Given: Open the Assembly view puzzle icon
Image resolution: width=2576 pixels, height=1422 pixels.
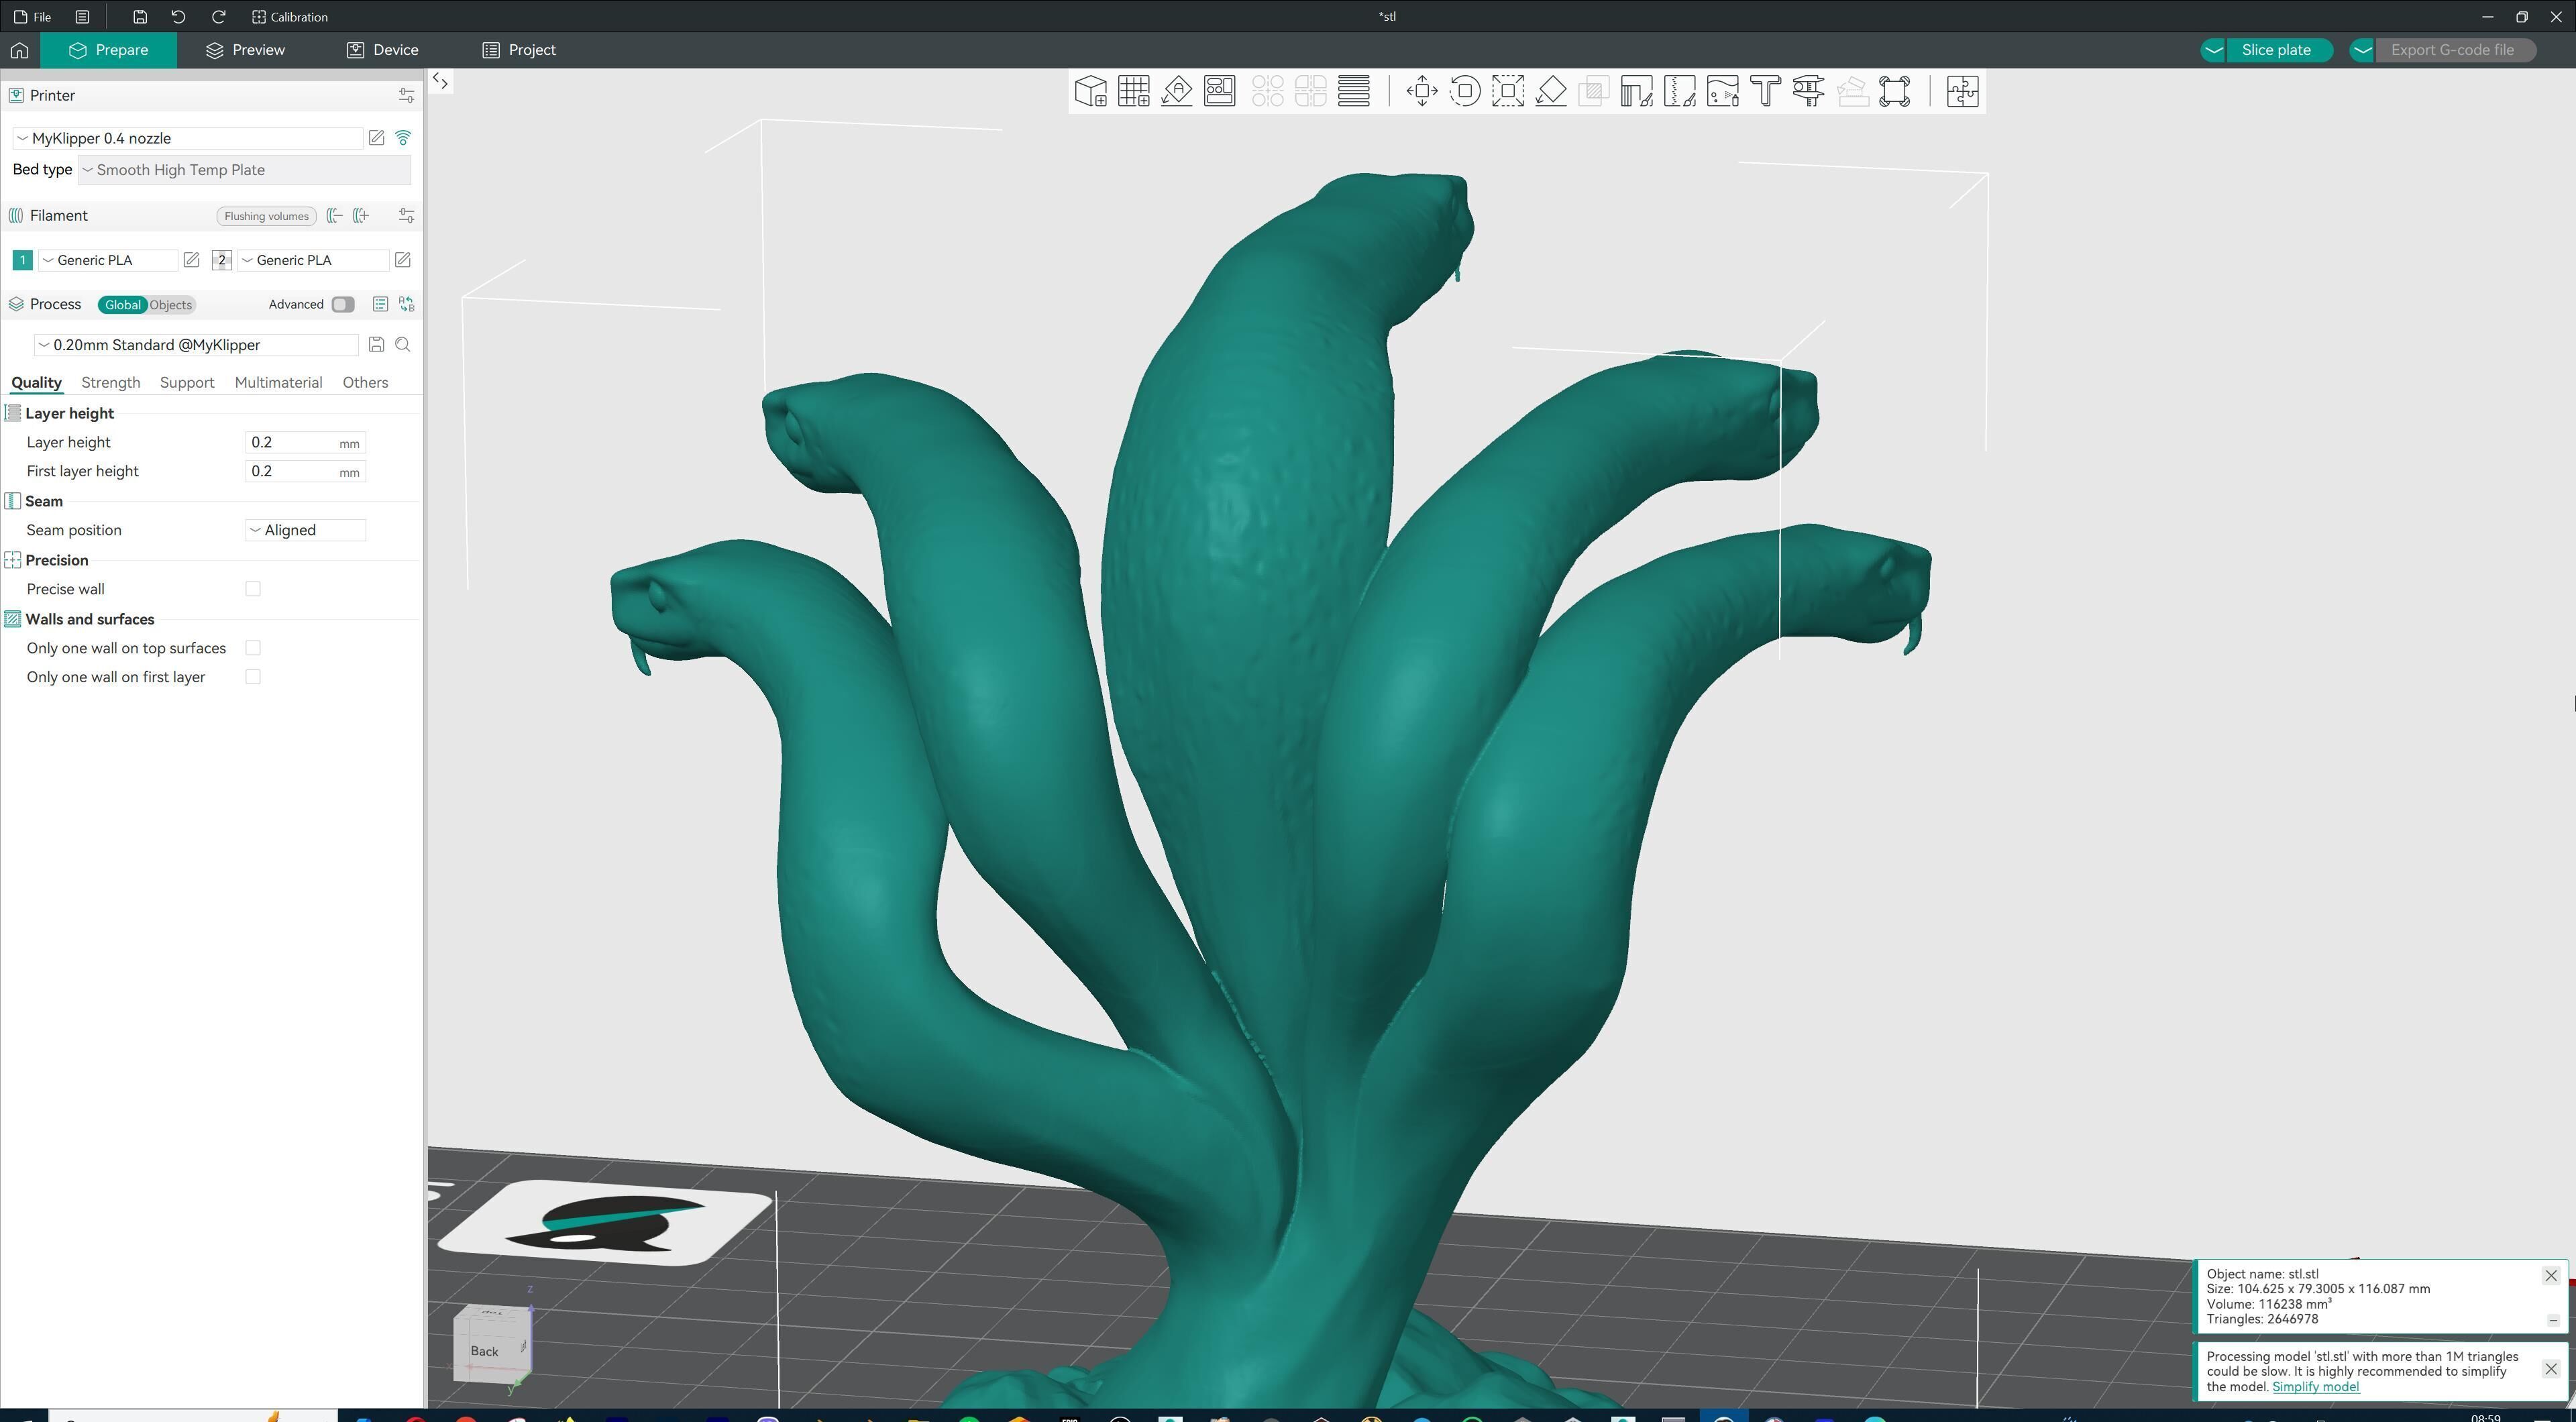Looking at the screenshot, I should (x=1962, y=91).
